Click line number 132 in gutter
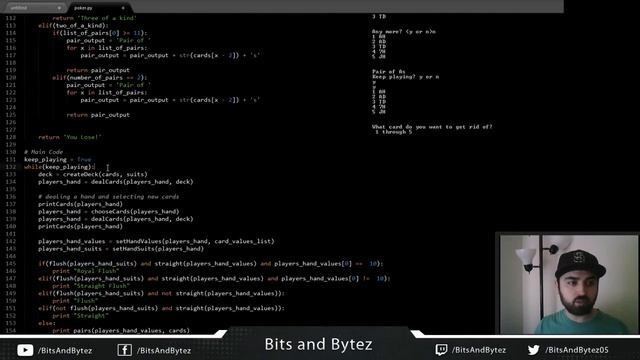The height and width of the screenshot is (360, 640). [11, 167]
